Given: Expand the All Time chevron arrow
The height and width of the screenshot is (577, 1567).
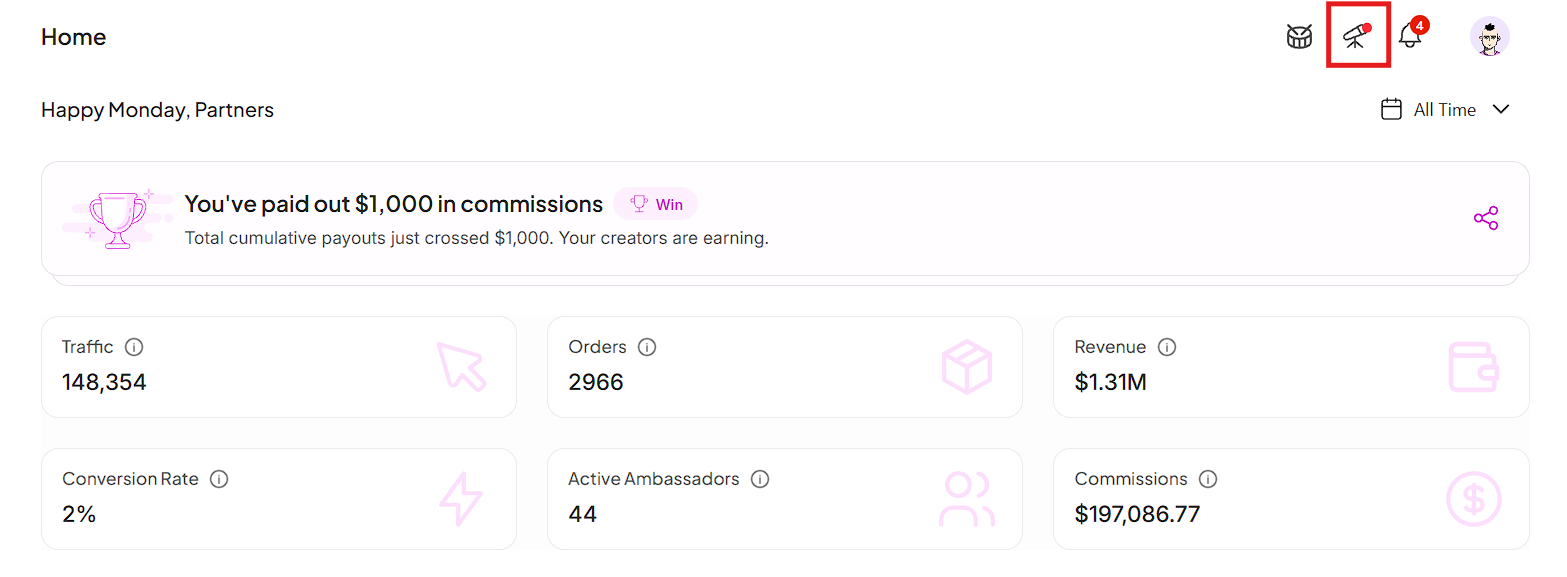Looking at the screenshot, I should pyautogui.click(x=1500, y=110).
